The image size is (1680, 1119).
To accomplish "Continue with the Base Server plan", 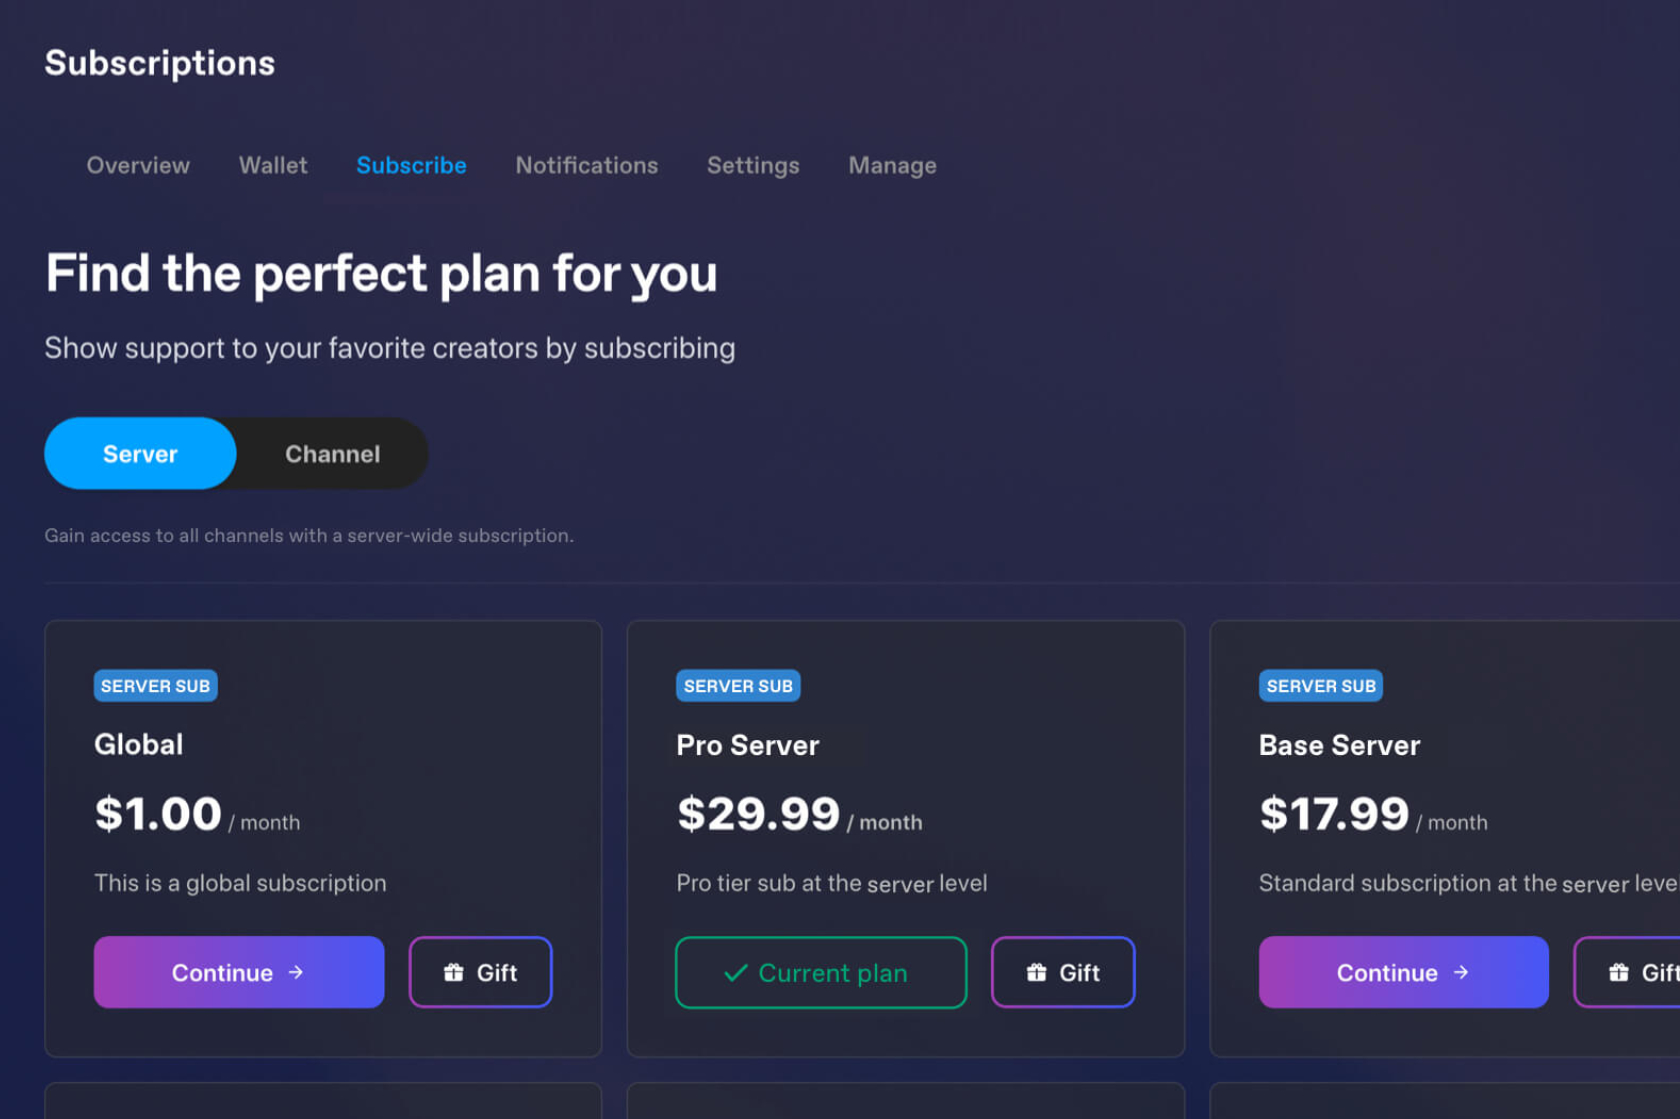I will tap(1403, 972).
